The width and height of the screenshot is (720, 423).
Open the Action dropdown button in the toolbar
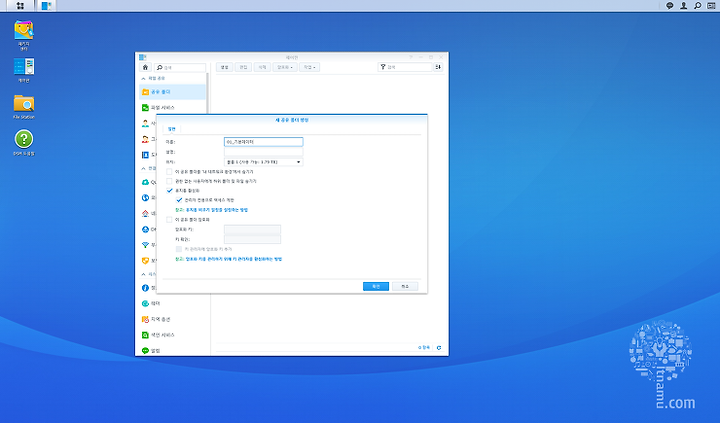[x=309, y=67]
